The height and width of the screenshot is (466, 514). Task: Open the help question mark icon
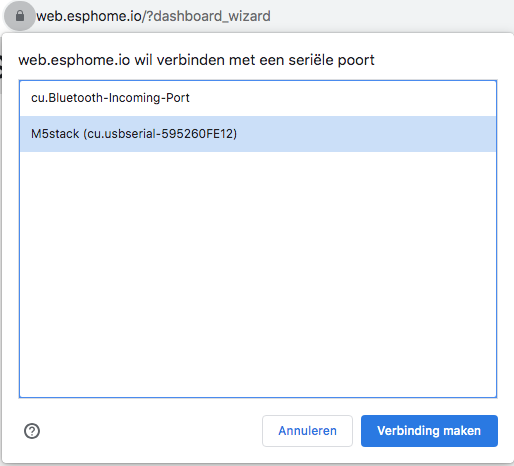[32, 431]
